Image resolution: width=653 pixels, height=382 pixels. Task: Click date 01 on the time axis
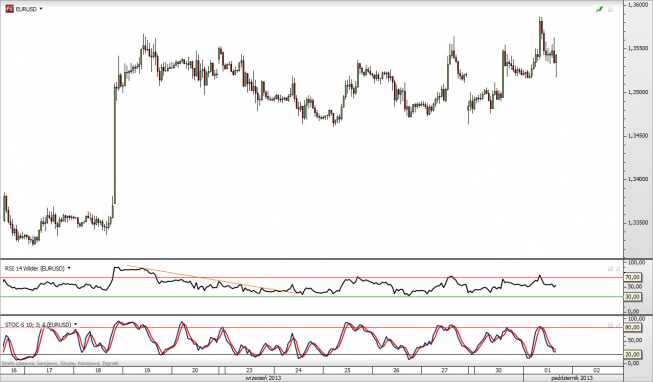pos(547,370)
